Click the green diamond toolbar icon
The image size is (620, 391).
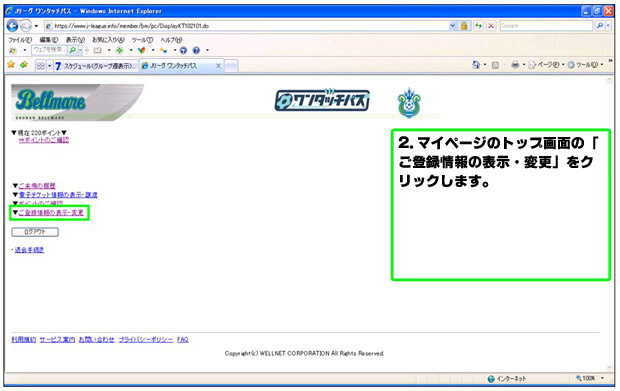click(119, 50)
